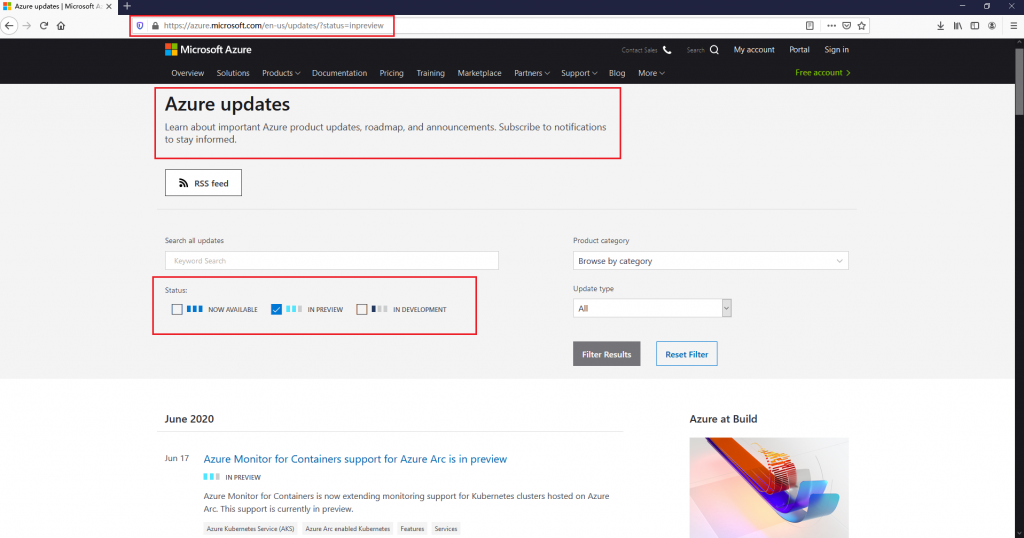Click the Reset Filter button

(x=686, y=354)
